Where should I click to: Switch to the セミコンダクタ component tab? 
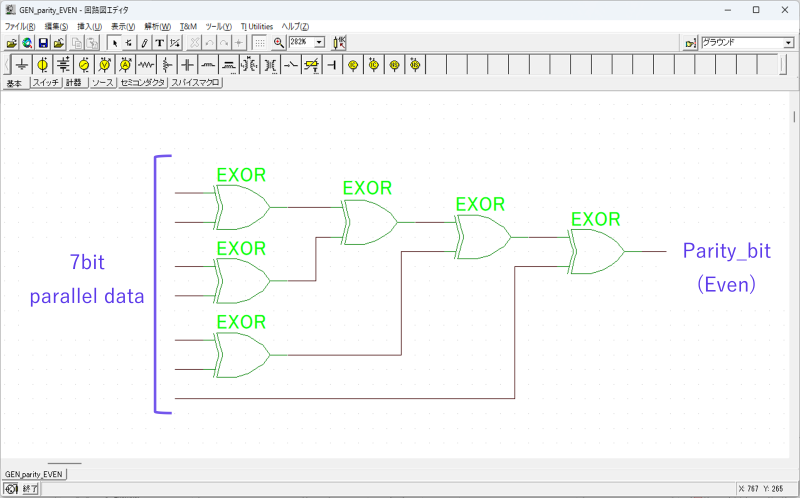[143, 83]
